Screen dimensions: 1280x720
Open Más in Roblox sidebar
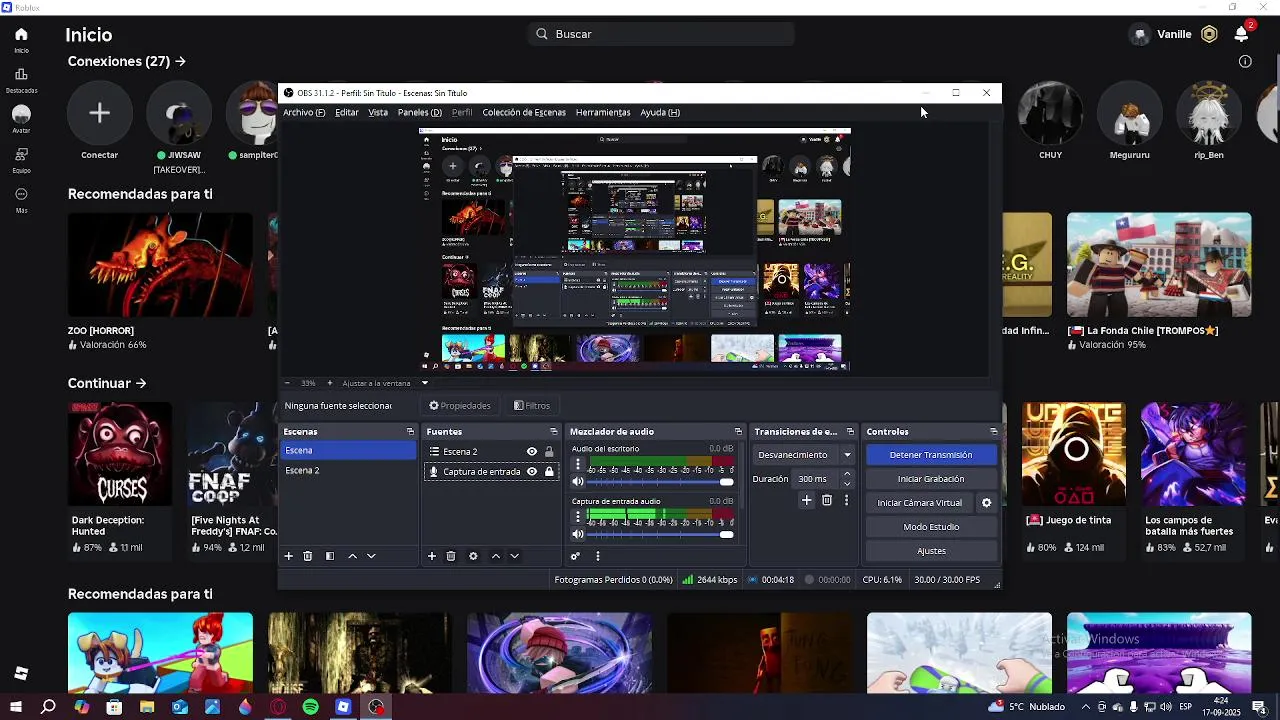21,200
